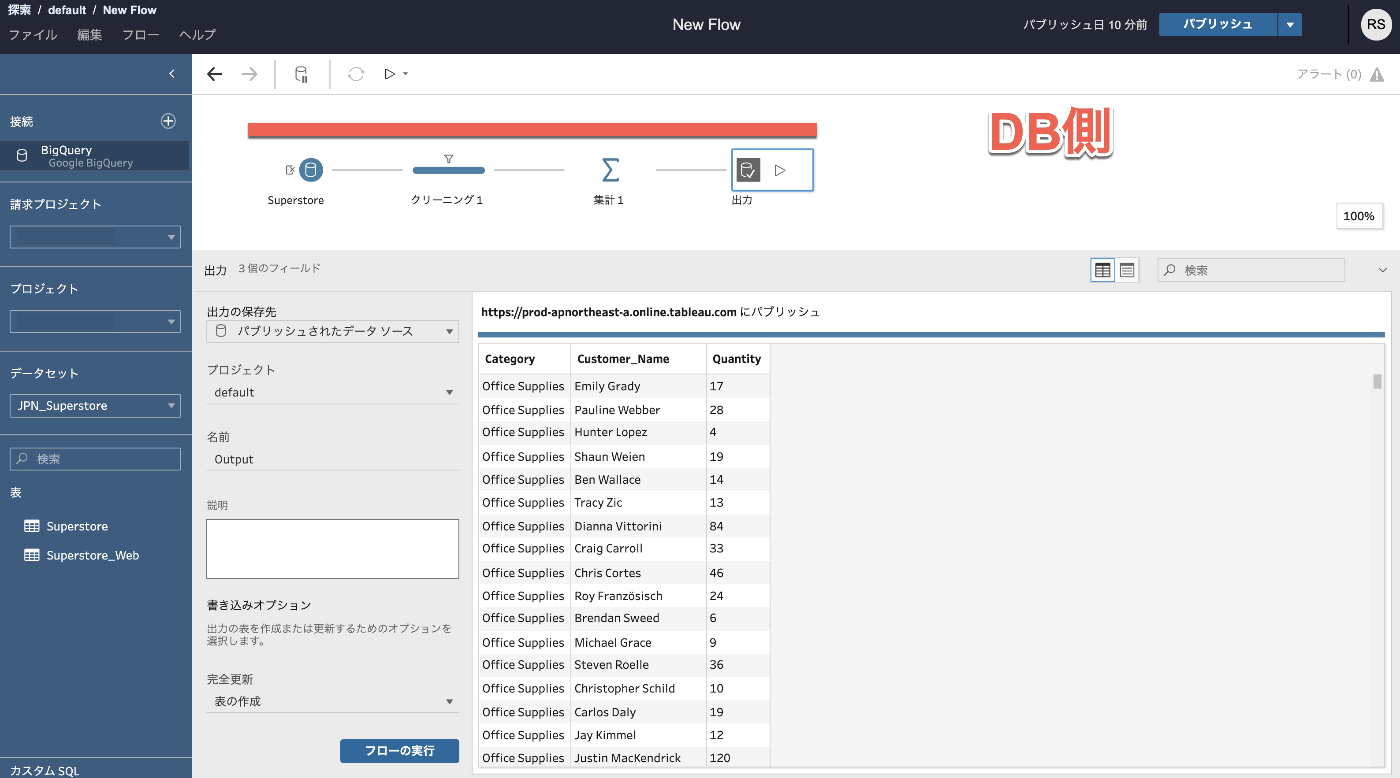Open the RS user avatar menu
Image resolution: width=1400 pixels, height=778 pixels.
tap(1376, 25)
